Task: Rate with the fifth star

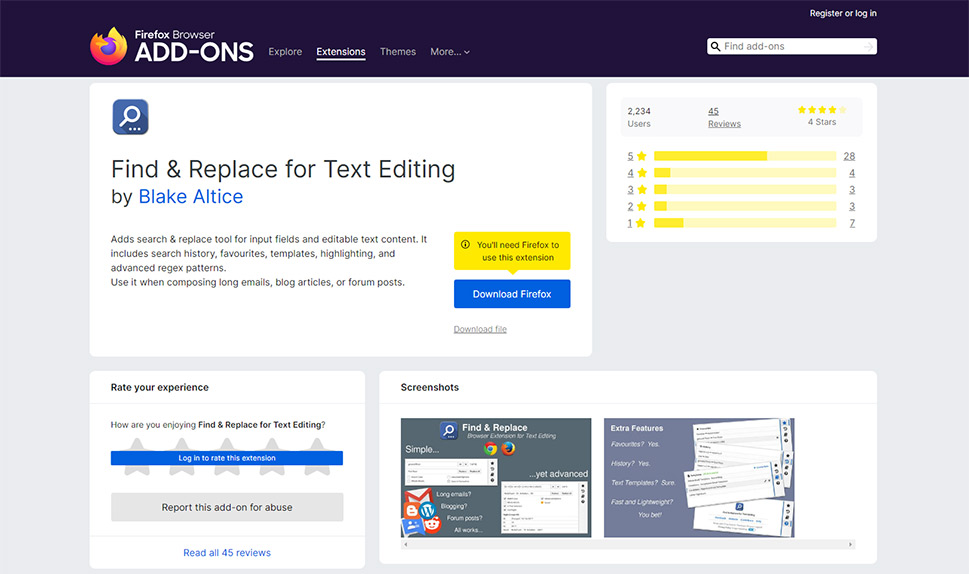Action: click(x=318, y=457)
